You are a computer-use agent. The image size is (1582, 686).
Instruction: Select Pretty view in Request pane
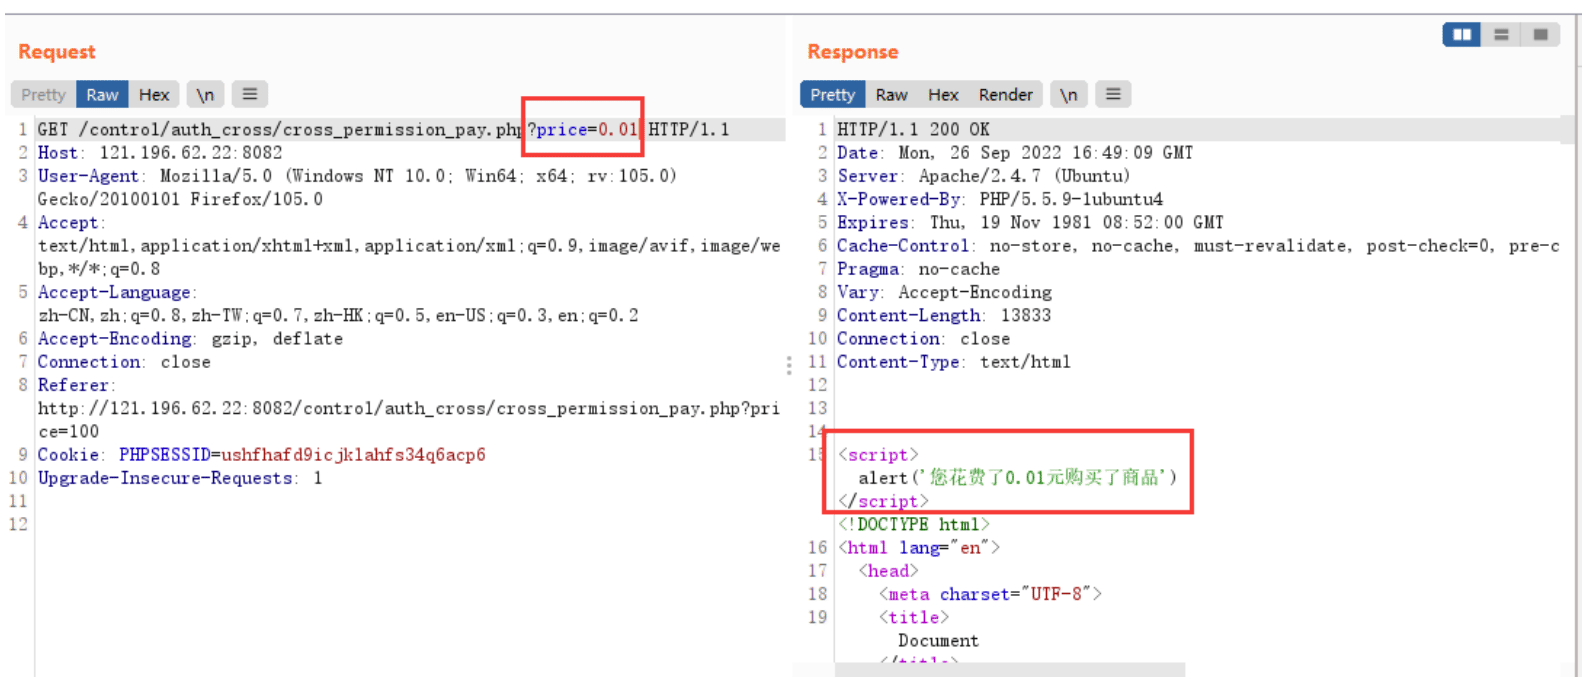tap(43, 94)
